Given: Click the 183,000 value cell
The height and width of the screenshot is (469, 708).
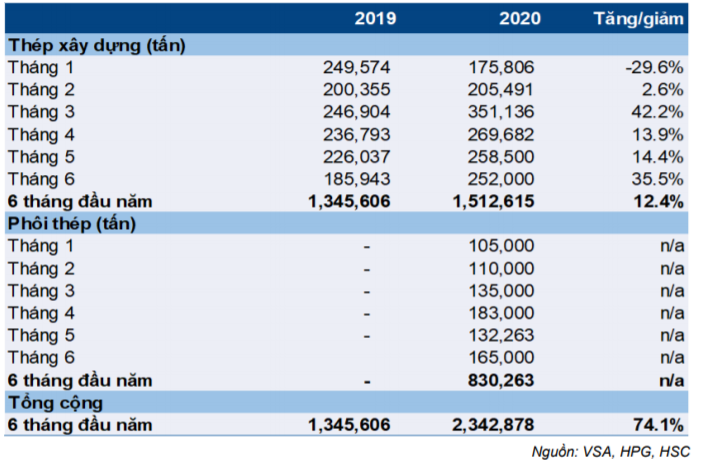Looking at the screenshot, I should coord(502,313).
